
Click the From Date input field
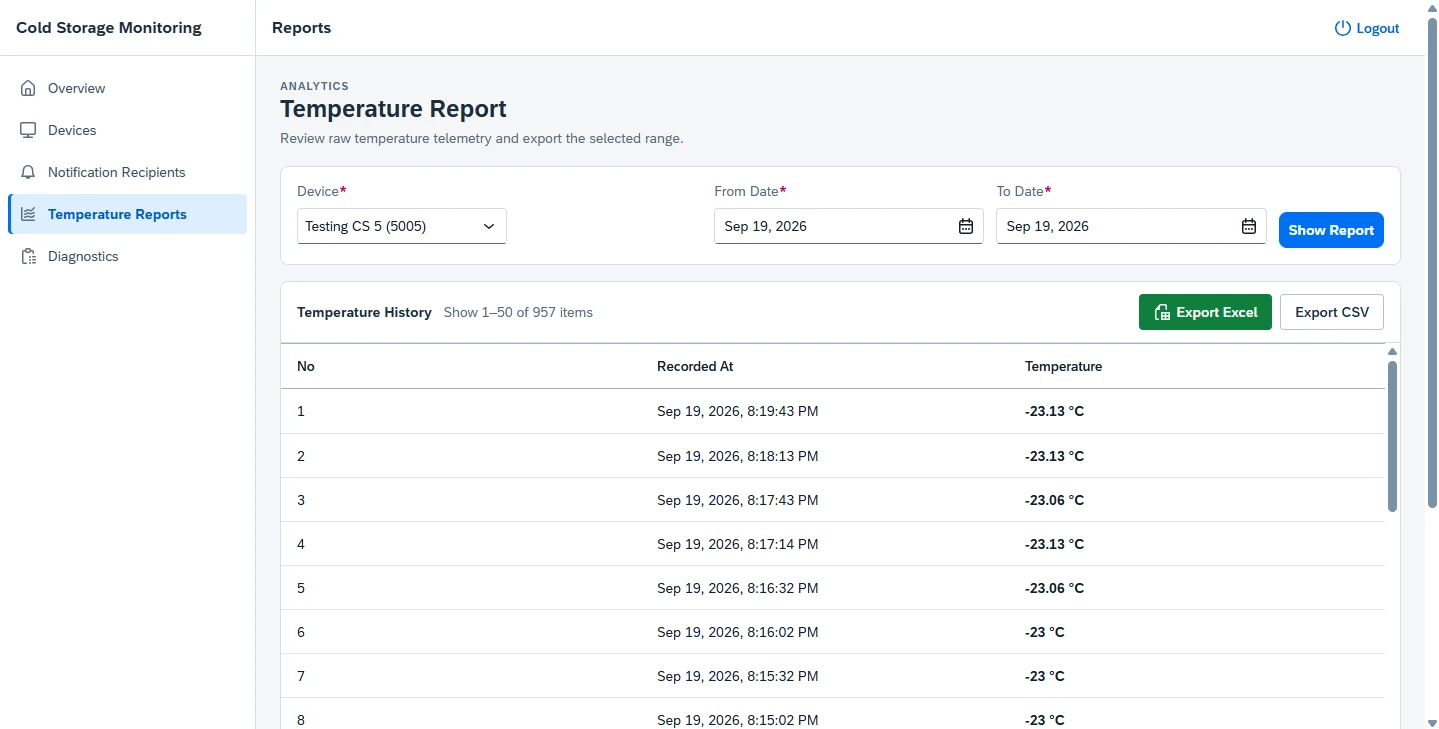(849, 226)
